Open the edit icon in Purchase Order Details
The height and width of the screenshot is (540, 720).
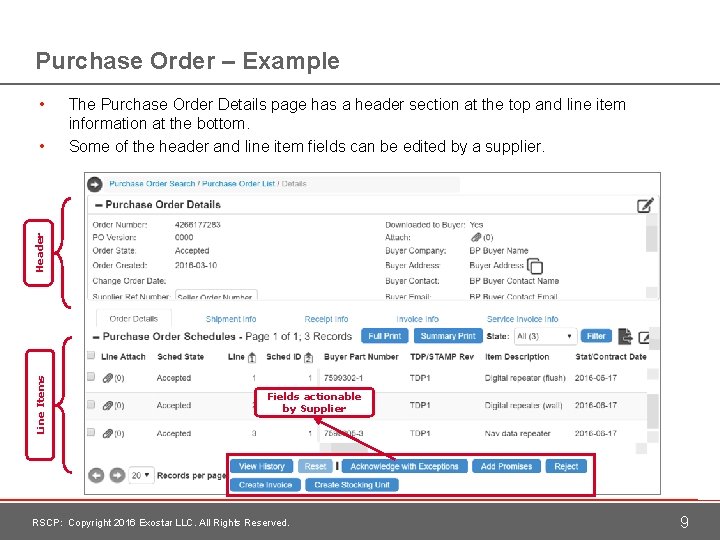(x=645, y=205)
